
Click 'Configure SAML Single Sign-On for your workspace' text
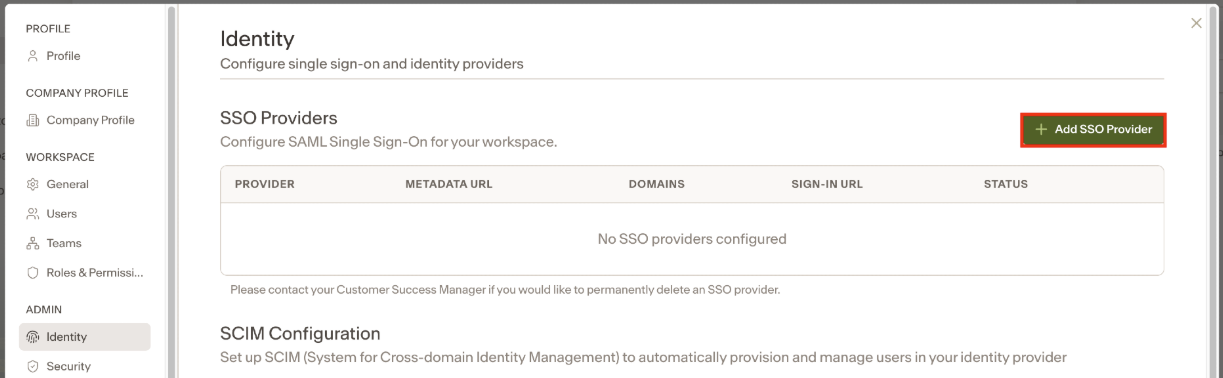388,143
